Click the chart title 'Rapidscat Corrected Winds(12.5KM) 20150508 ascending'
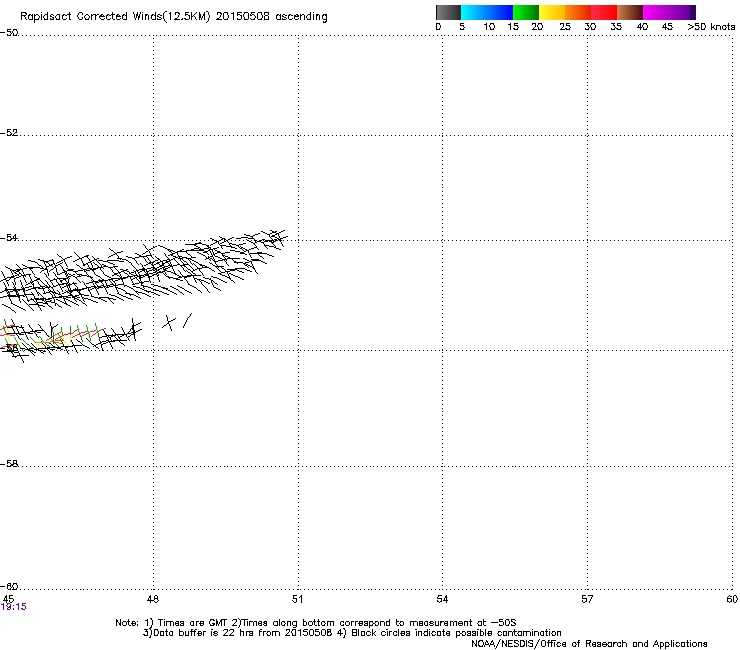 coord(174,17)
